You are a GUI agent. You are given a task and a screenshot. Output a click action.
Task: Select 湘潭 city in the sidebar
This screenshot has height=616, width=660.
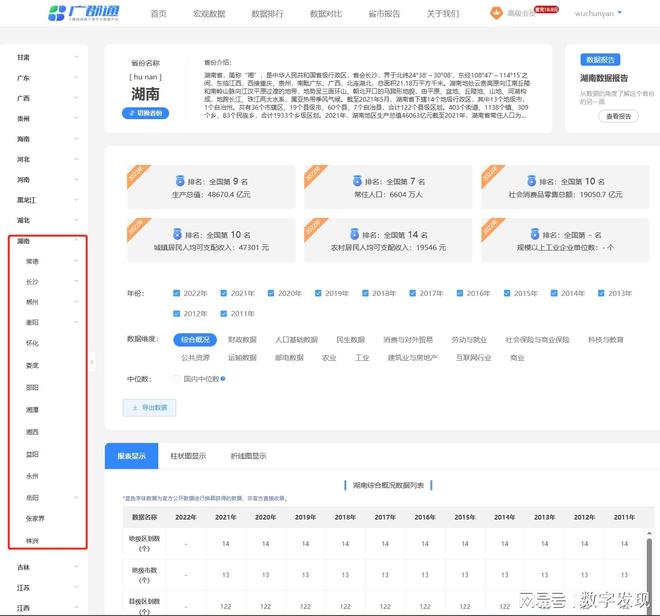(x=32, y=409)
